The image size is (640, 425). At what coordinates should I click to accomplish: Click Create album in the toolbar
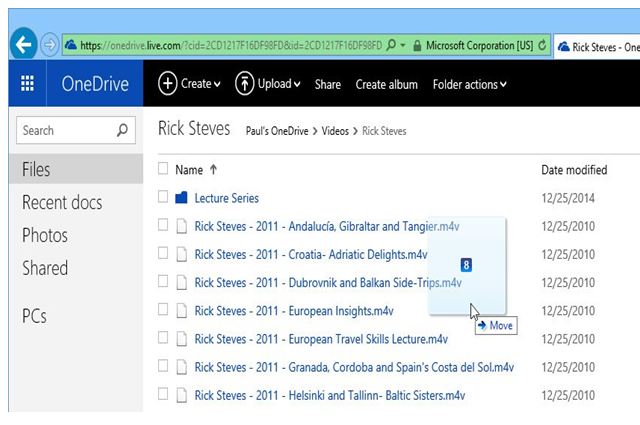tap(387, 85)
